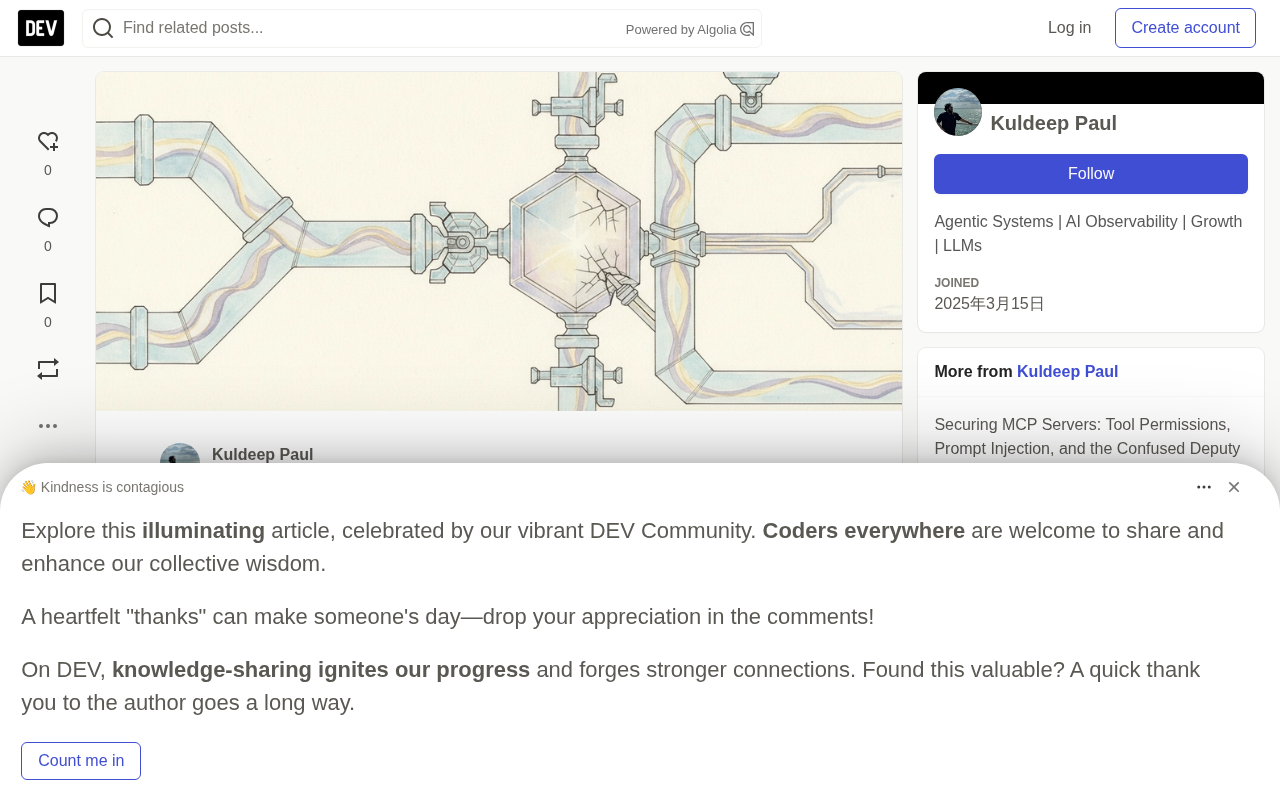1280x800 pixels.
Task: Open the Kuldeep Paul link in More from
Action: [x=1067, y=372]
